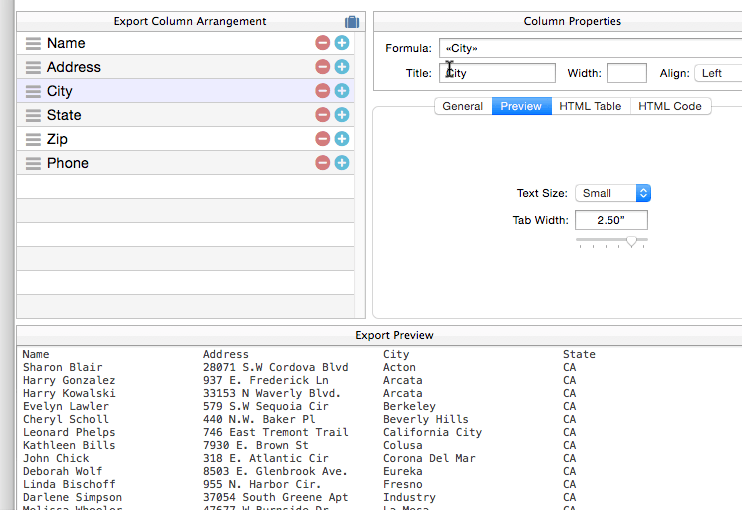
Task: Click the blue plus button beside State
Action: pyautogui.click(x=342, y=115)
